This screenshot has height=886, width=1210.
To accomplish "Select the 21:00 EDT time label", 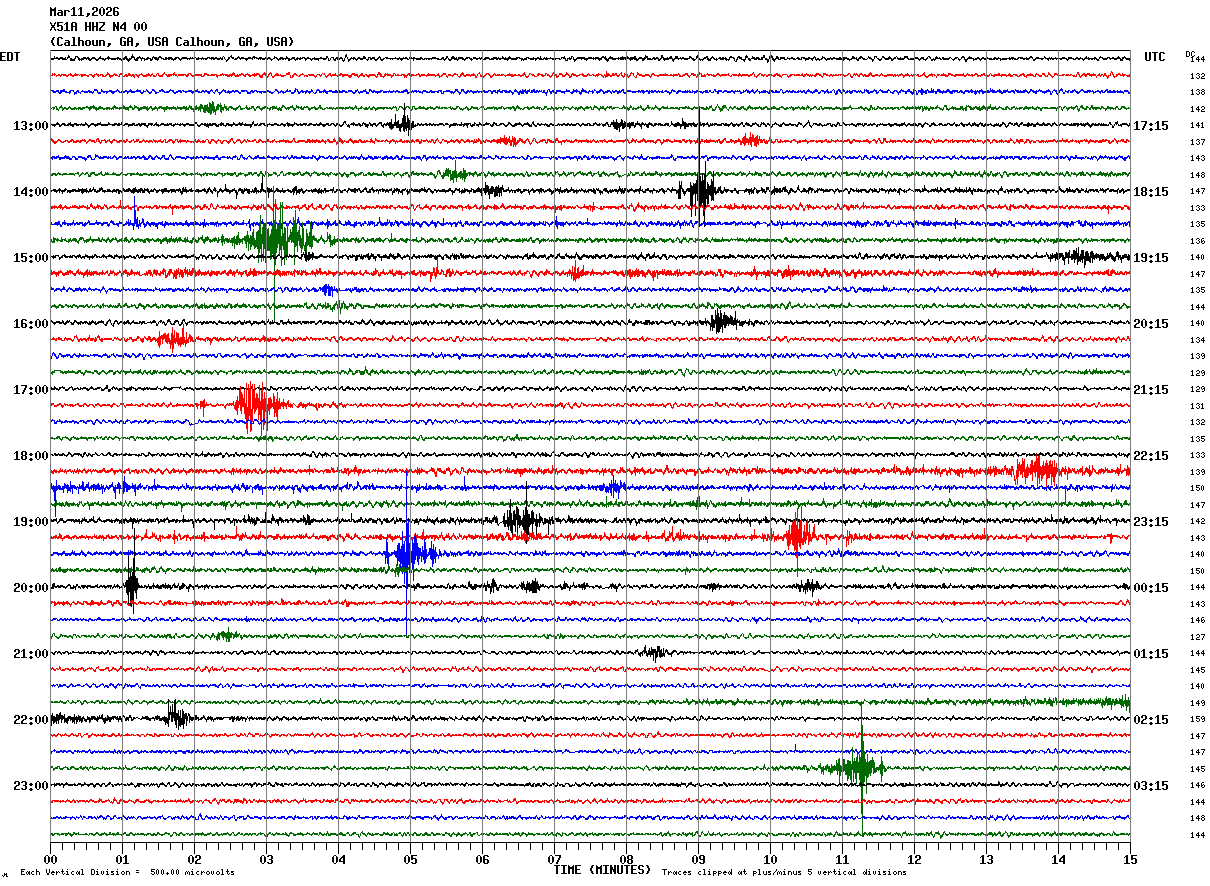I will (x=31, y=654).
